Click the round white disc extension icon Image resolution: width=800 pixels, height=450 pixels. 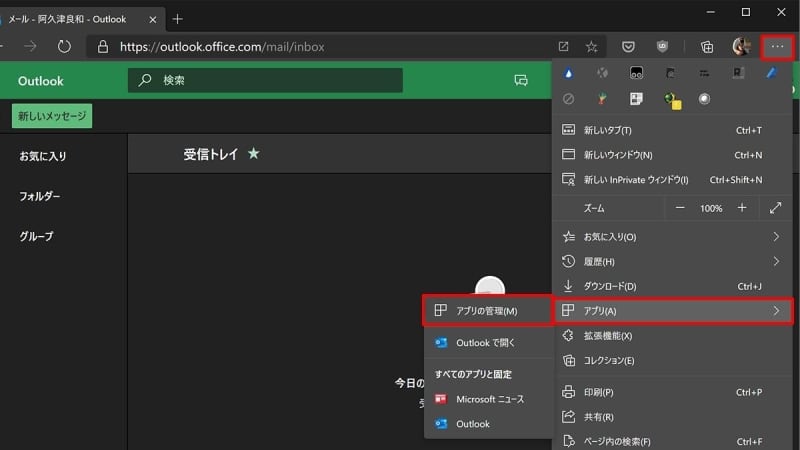[x=704, y=98]
